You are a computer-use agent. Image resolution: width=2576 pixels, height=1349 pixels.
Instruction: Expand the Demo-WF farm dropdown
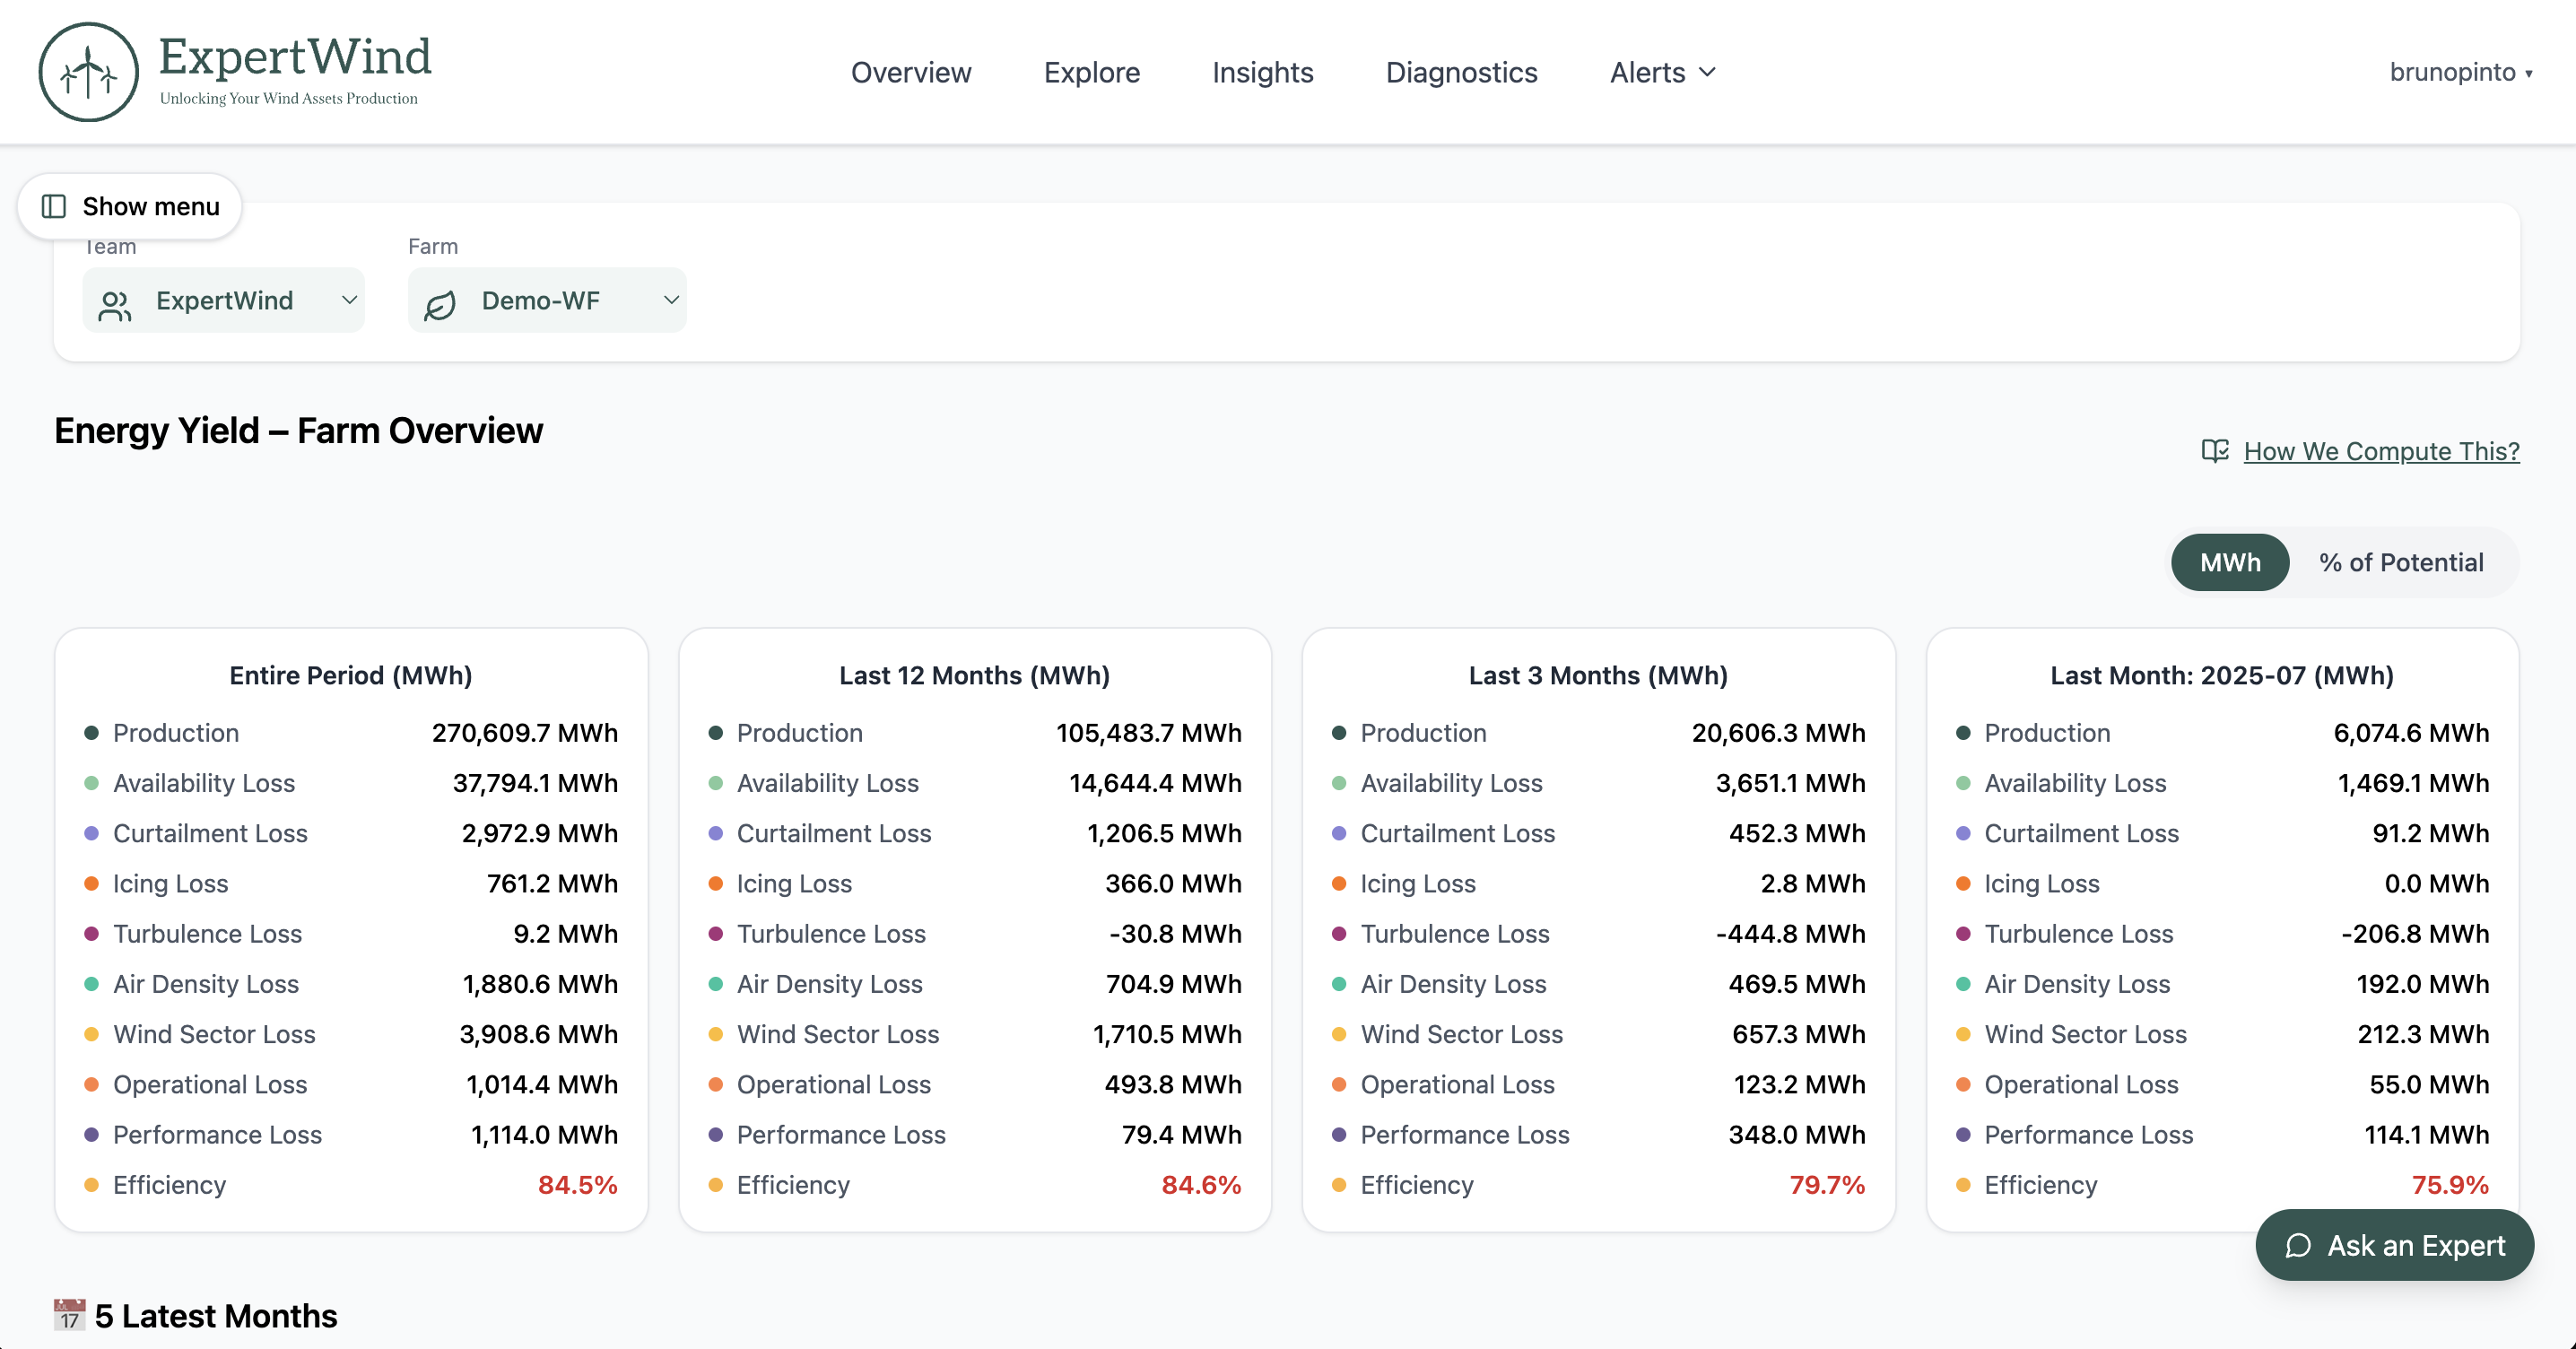(x=547, y=300)
